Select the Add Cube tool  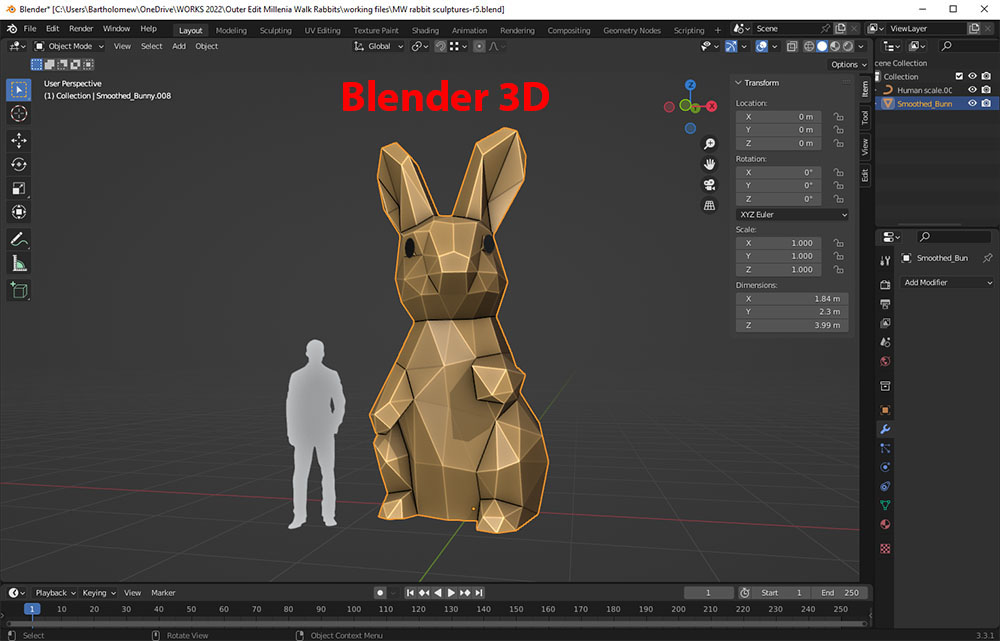coord(18,290)
